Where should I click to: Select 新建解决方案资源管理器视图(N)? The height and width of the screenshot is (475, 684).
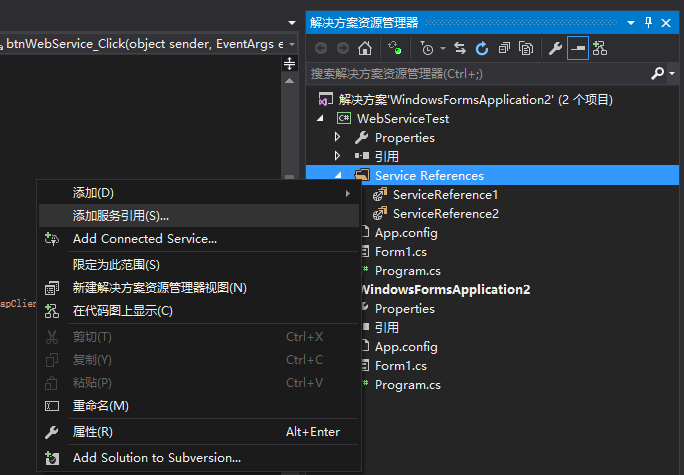click(x=199, y=288)
